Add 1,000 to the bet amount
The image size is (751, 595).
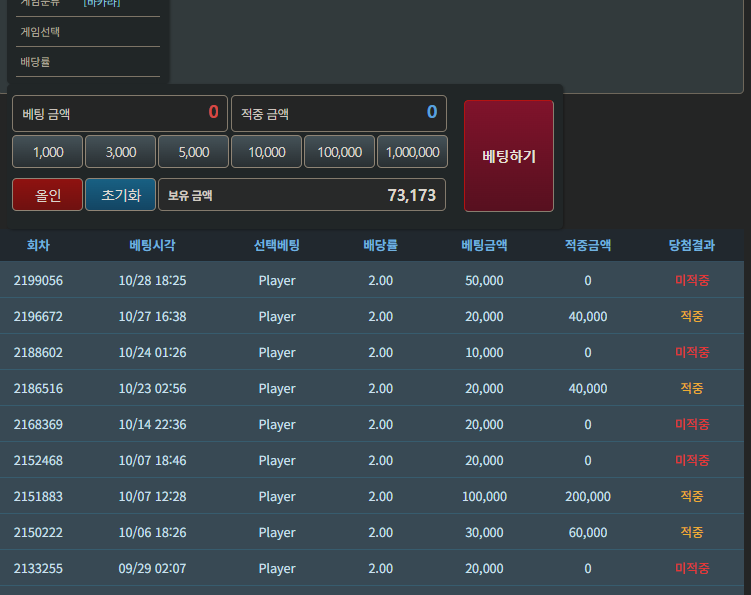(47, 152)
